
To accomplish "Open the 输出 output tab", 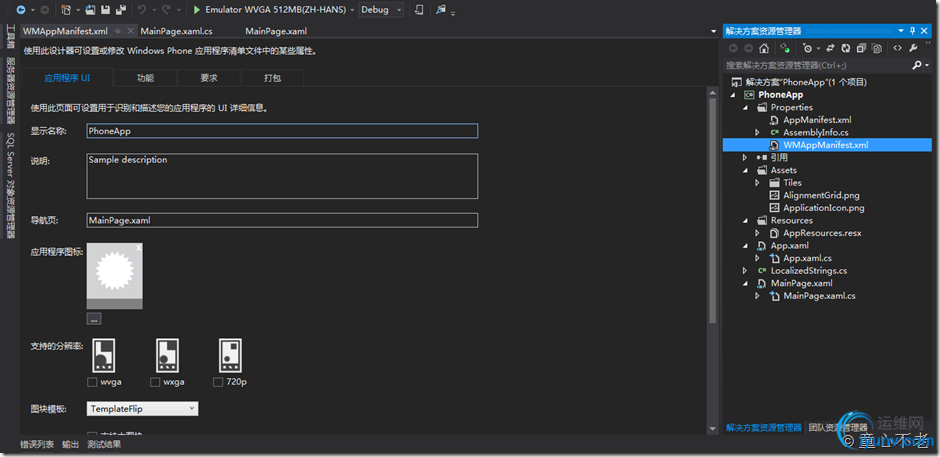I will pos(70,444).
